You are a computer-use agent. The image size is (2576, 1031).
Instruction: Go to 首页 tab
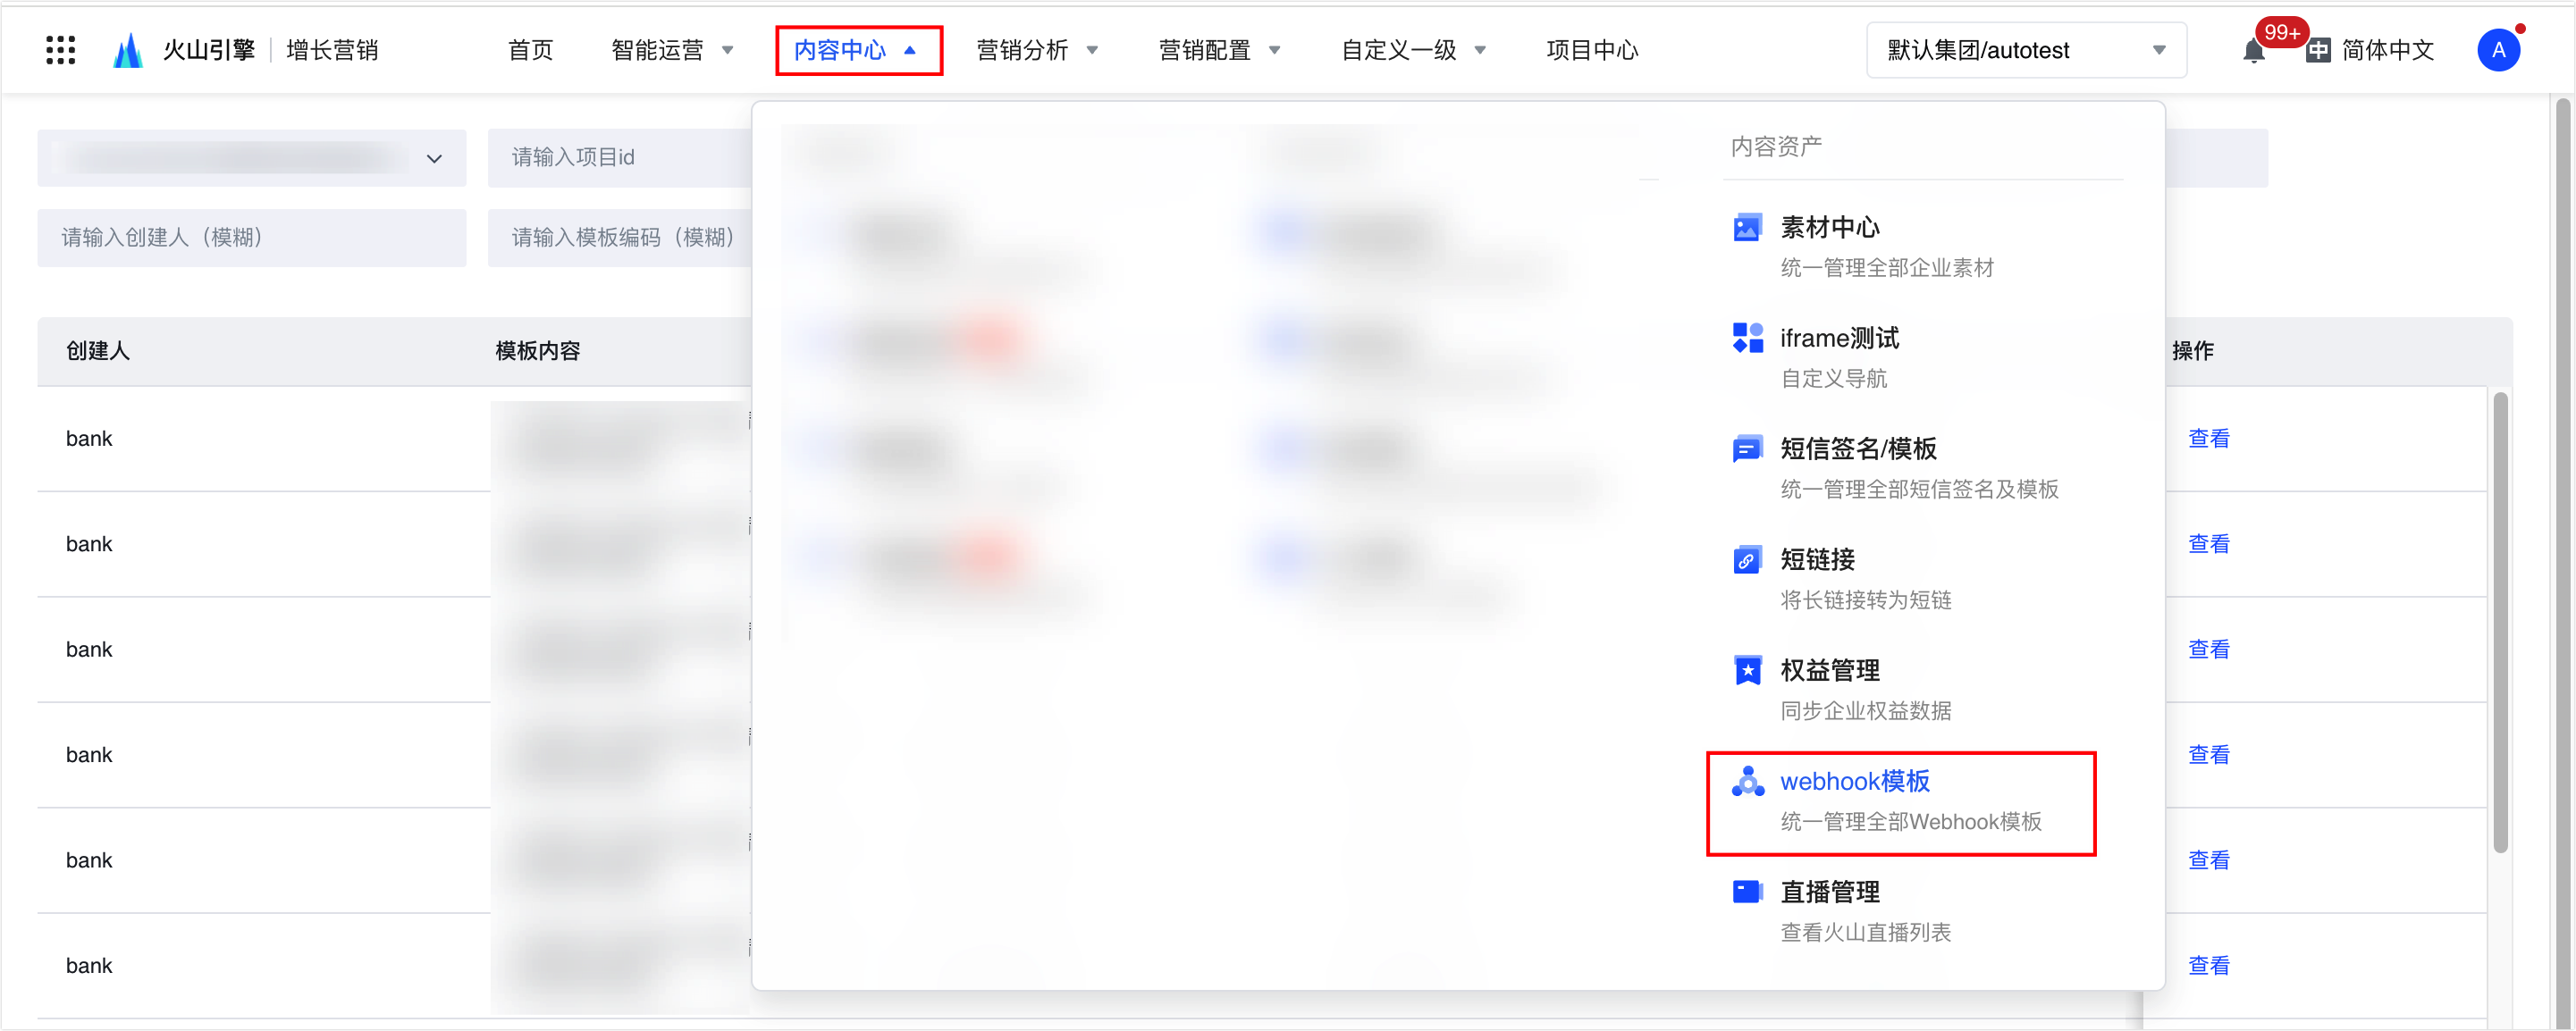(530, 50)
